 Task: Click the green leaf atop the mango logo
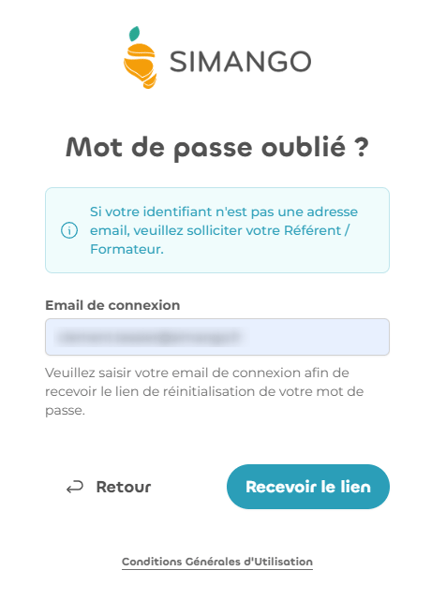(x=135, y=33)
